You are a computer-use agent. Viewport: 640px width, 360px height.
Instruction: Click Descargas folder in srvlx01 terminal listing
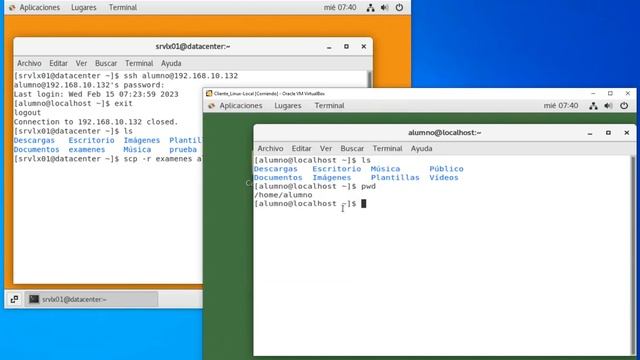click(34, 140)
